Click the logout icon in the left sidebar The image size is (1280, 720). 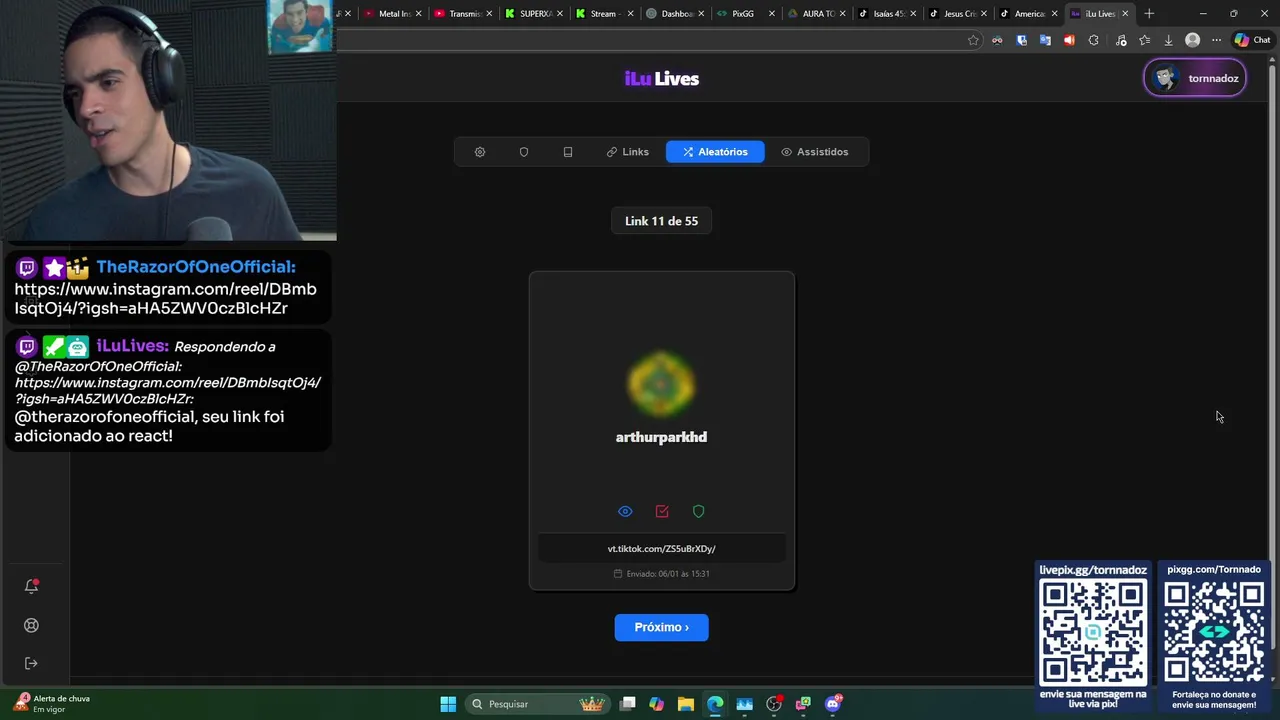click(x=31, y=663)
